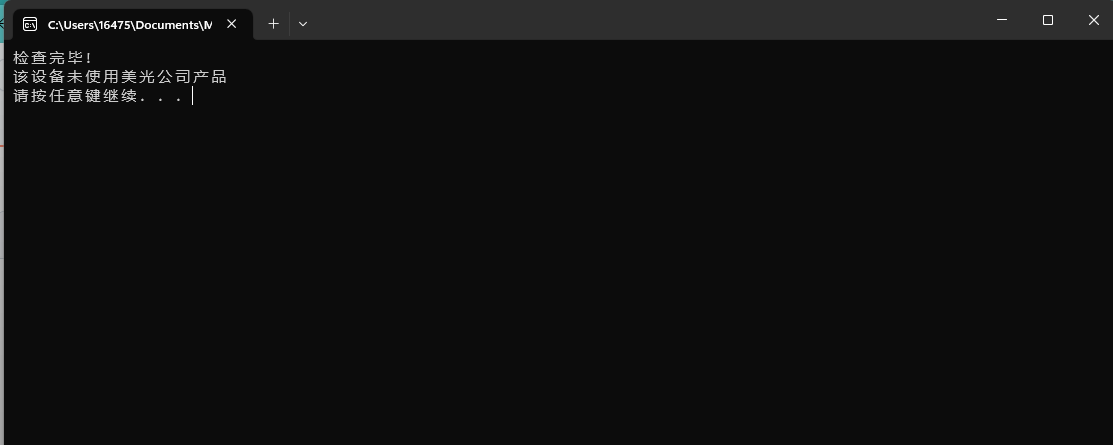
Task: Click the background window sliver at left edge
Action: (2, 241)
